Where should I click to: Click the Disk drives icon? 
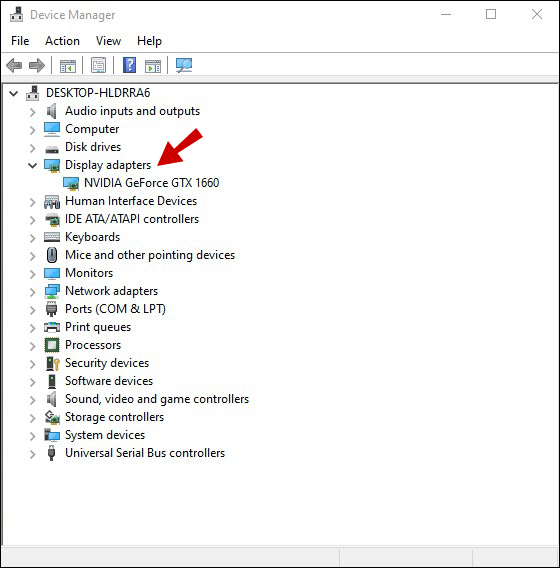point(52,149)
